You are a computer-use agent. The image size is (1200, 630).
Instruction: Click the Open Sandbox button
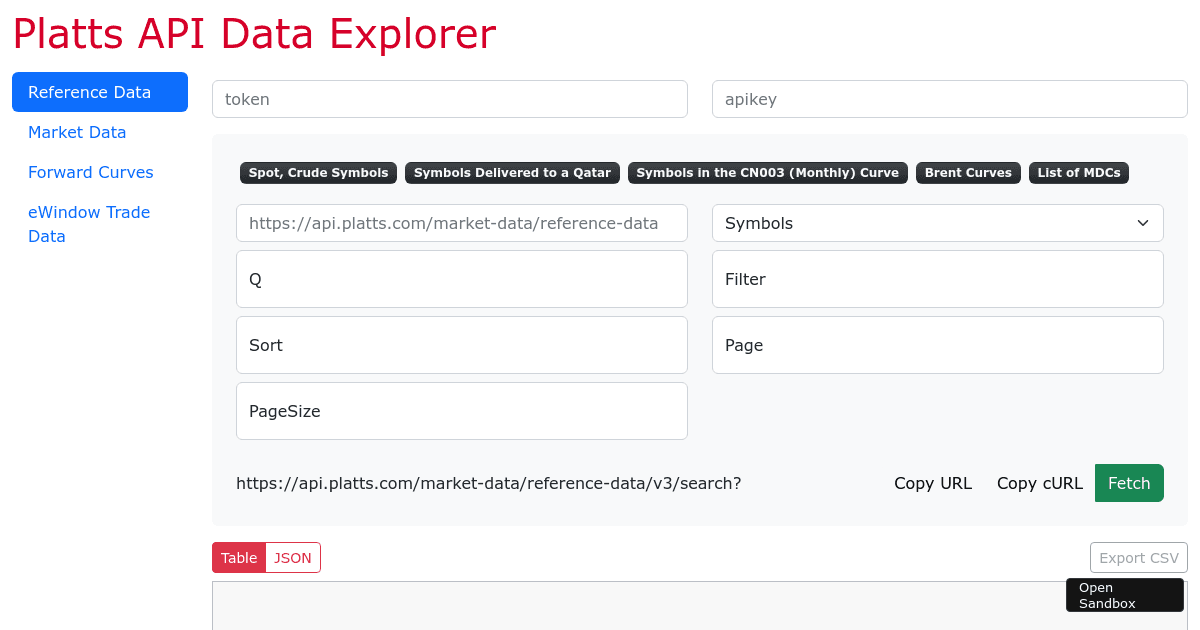point(1124,594)
